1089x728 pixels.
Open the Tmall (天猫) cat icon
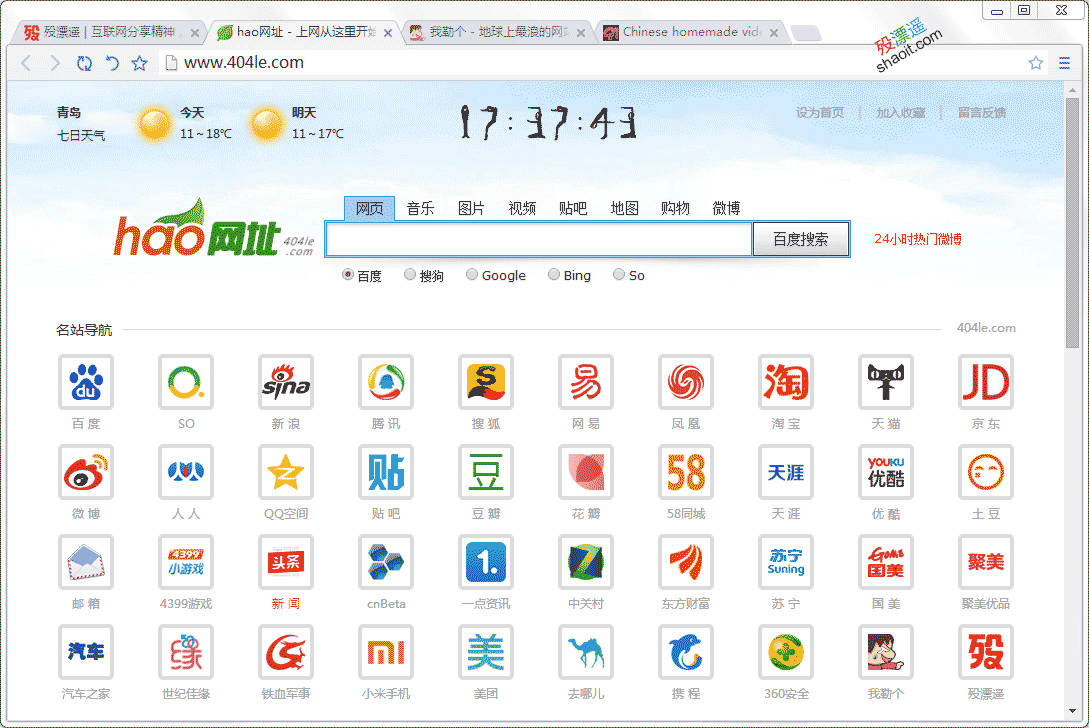pos(886,381)
